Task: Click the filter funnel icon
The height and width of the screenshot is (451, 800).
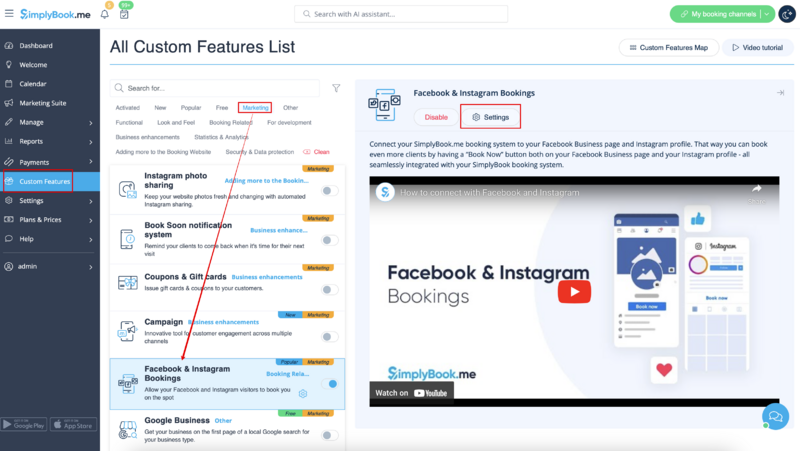Action: click(336, 88)
